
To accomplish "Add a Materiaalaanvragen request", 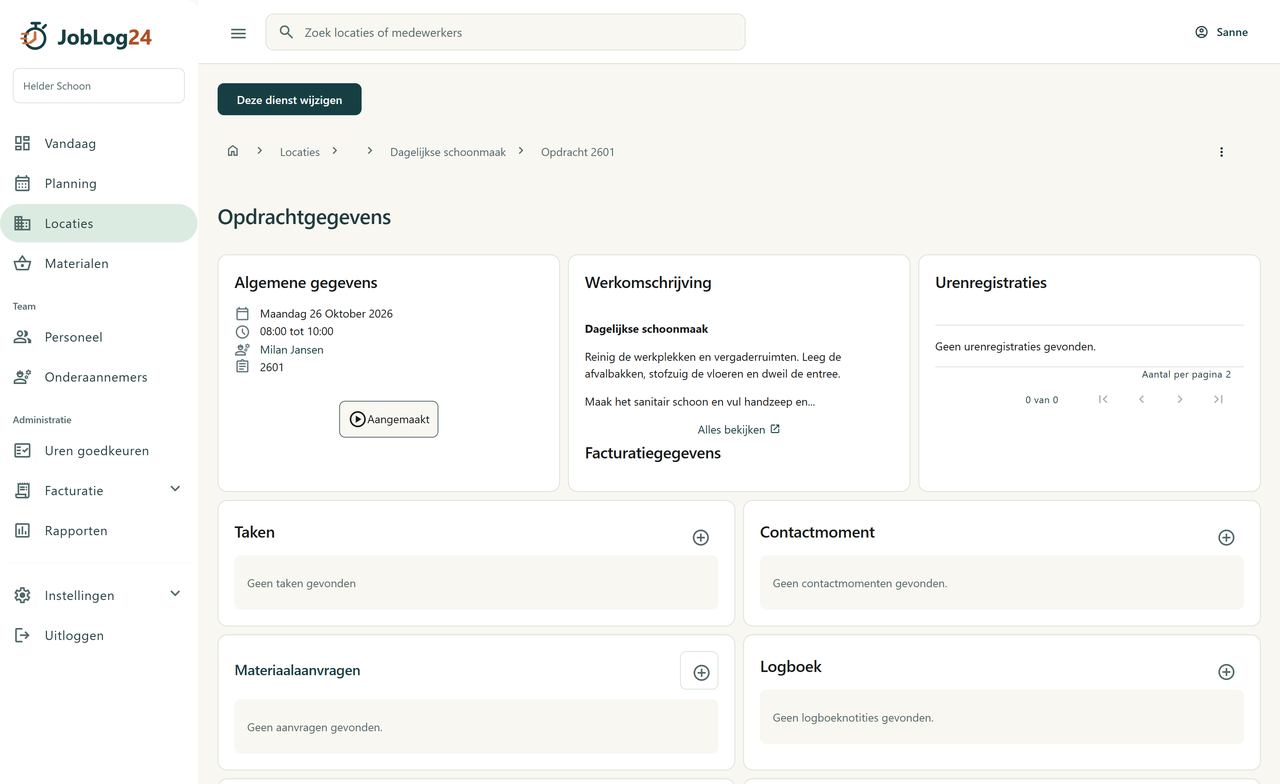I will tap(700, 672).
